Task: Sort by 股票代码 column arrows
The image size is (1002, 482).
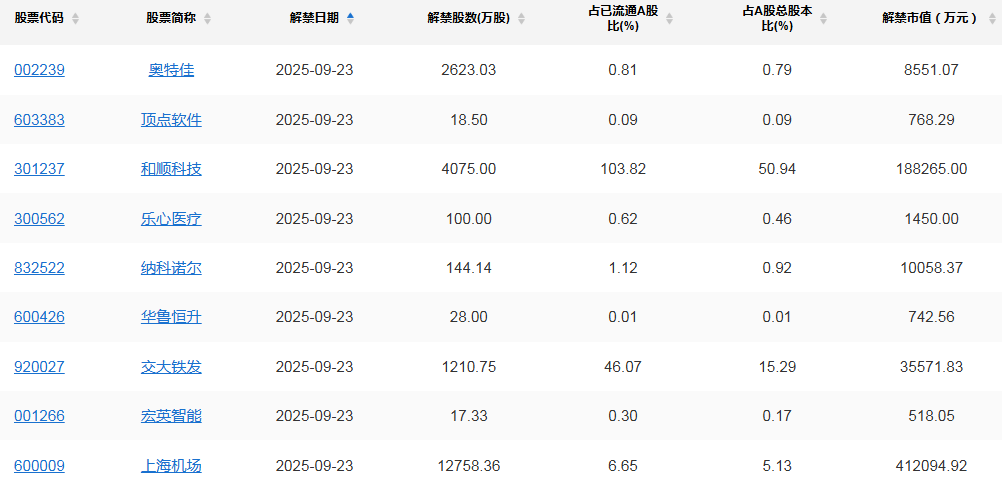Action: pos(76,19)
